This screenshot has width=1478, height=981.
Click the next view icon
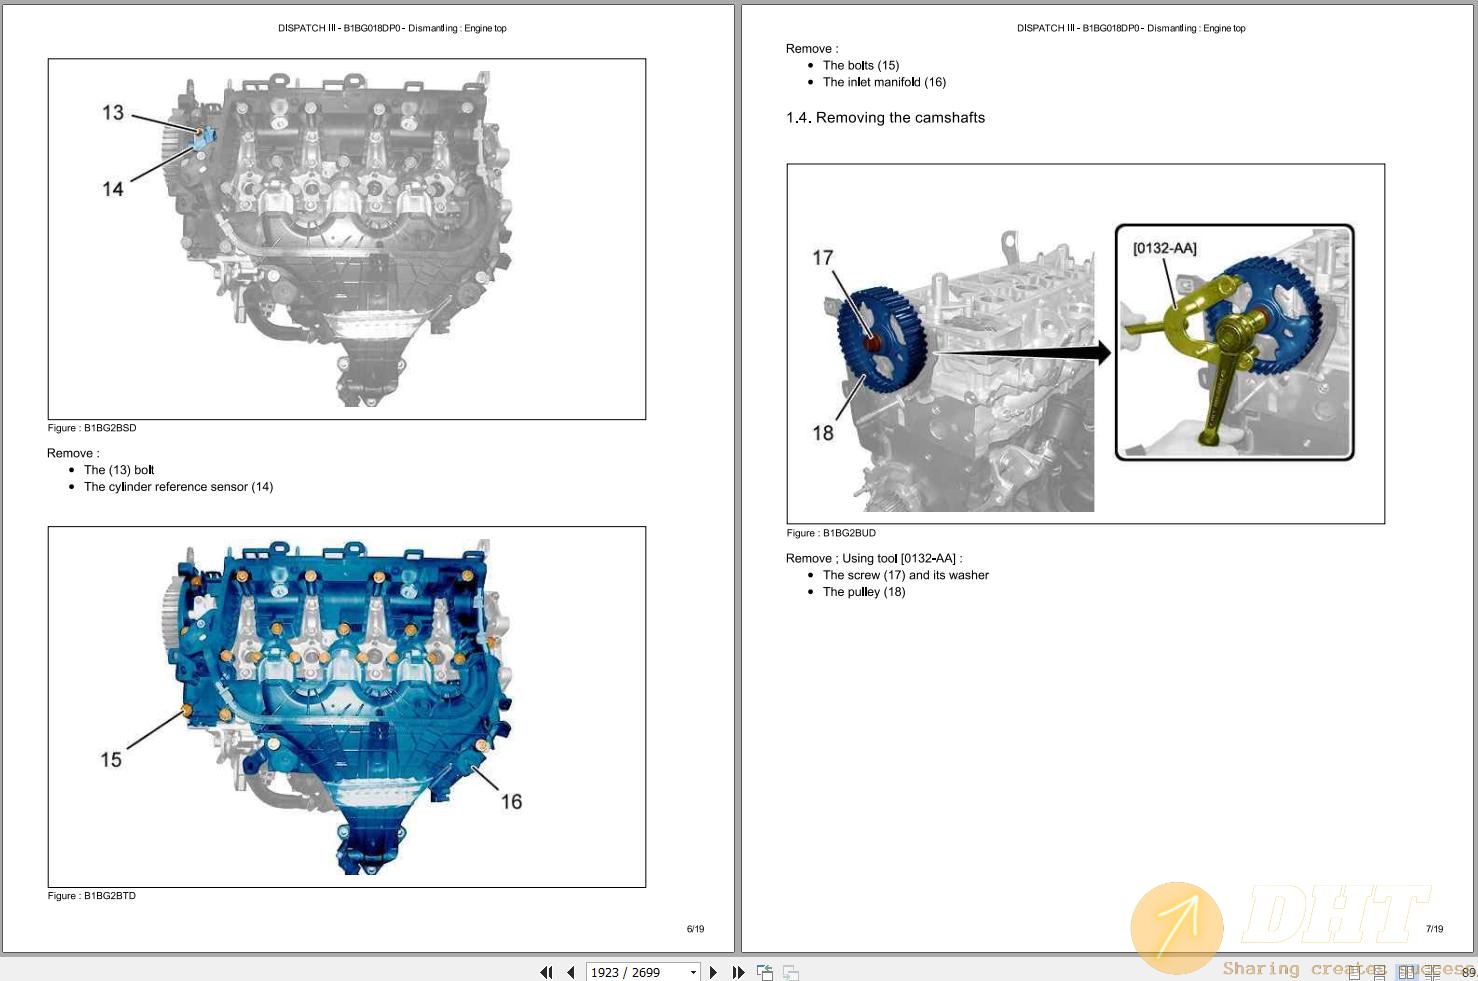tap(791, 972)
